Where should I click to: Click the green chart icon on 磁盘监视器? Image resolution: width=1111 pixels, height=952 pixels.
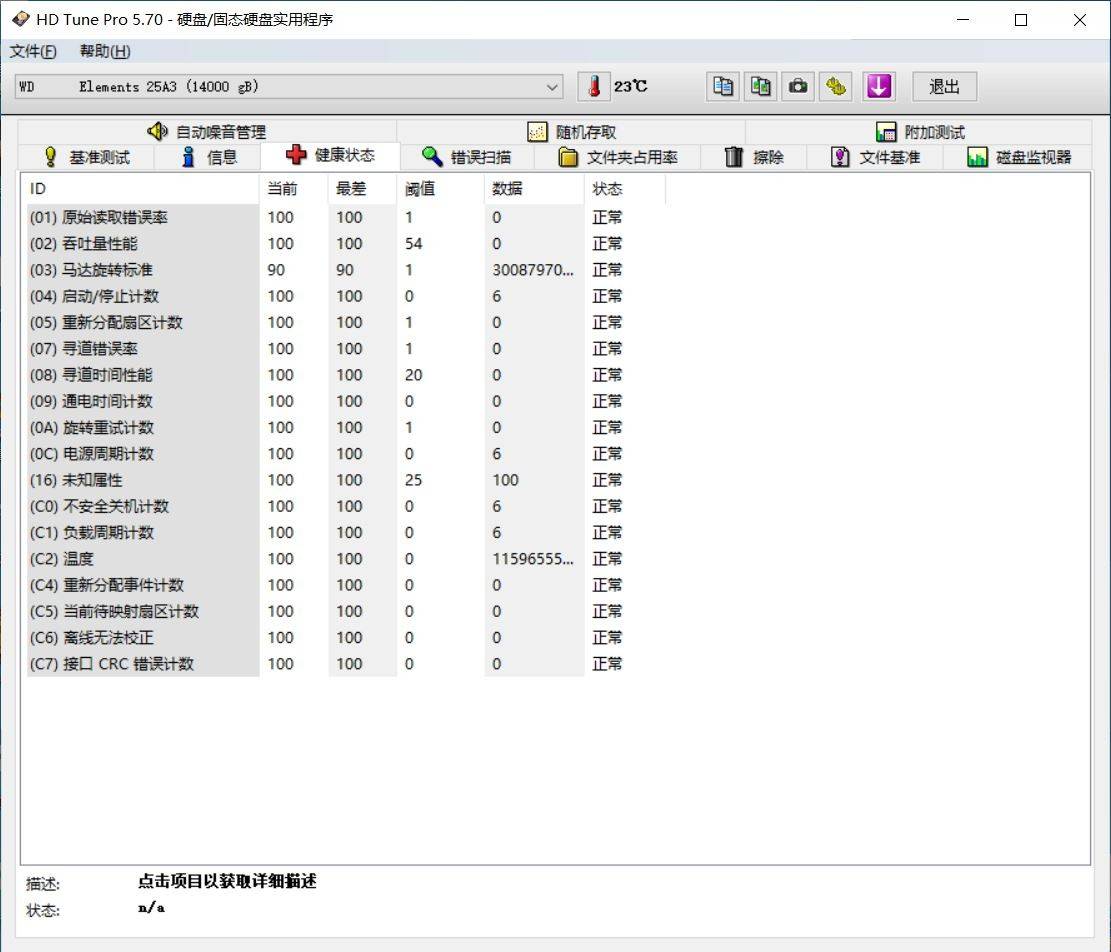click(x=975, y=156)
